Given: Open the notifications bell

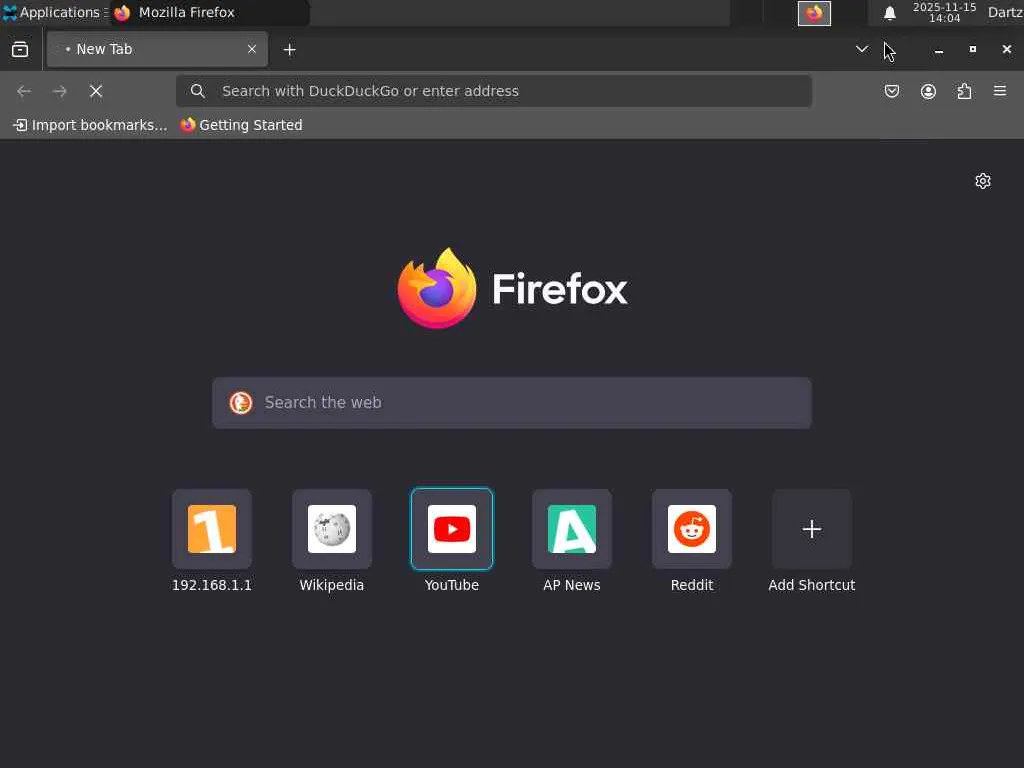Looking at the screenshot, I should point(889,13).
